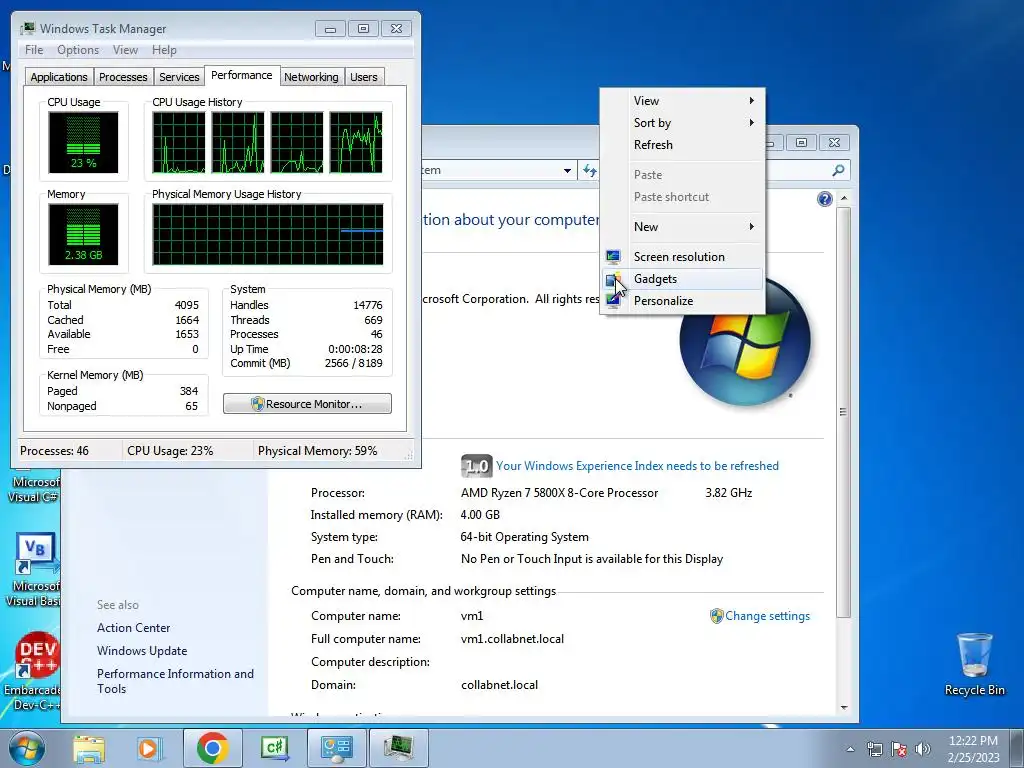Click the search magnifier in System window
Screen dimensions: 1024x768
(x=839, y=170)
